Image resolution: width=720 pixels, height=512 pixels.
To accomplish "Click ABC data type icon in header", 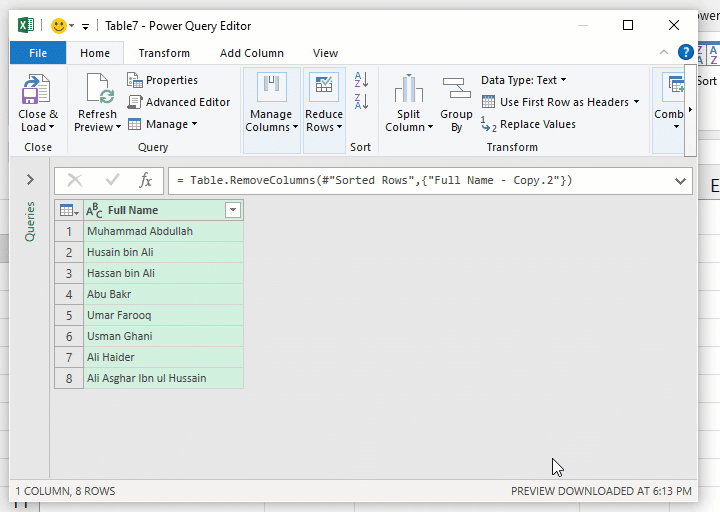I will (x=94, y=210).
